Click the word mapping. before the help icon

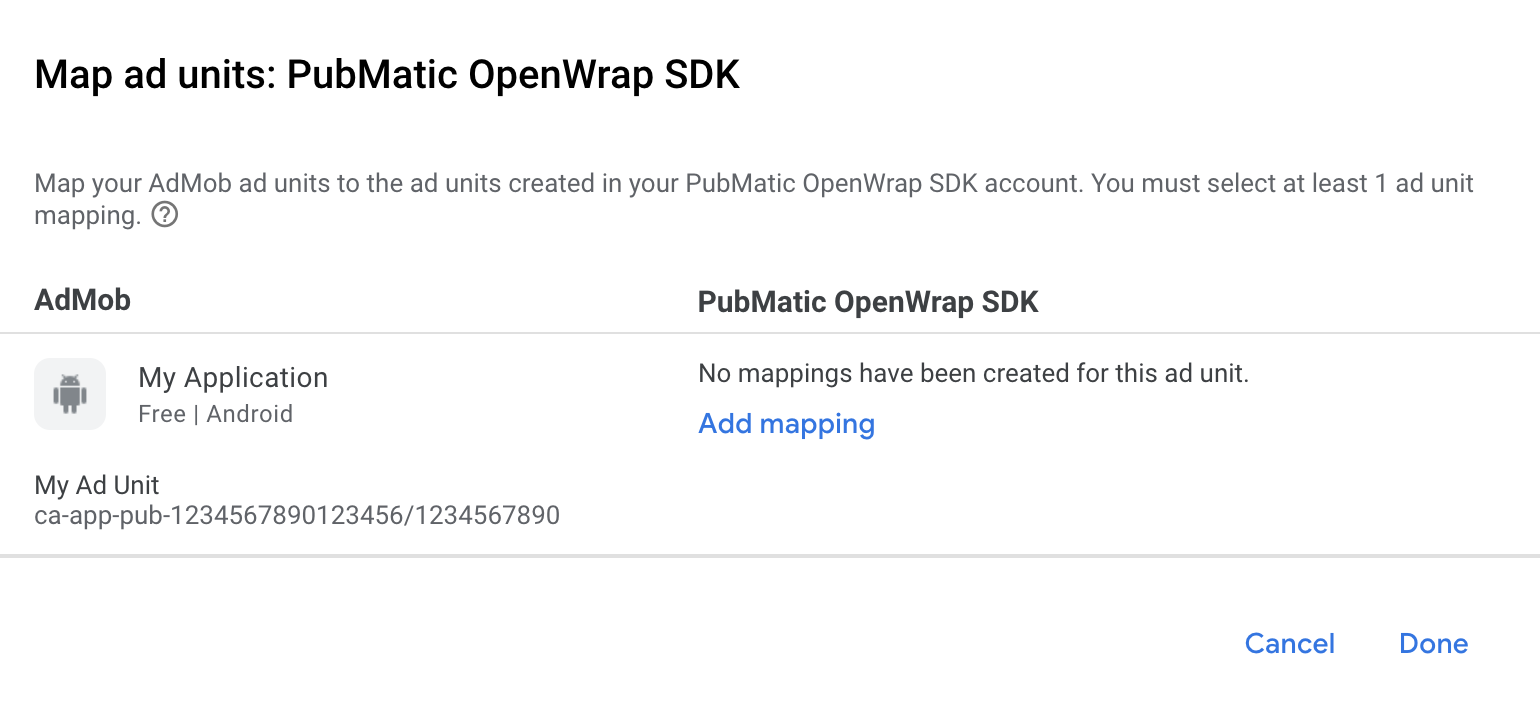(87, 215)
